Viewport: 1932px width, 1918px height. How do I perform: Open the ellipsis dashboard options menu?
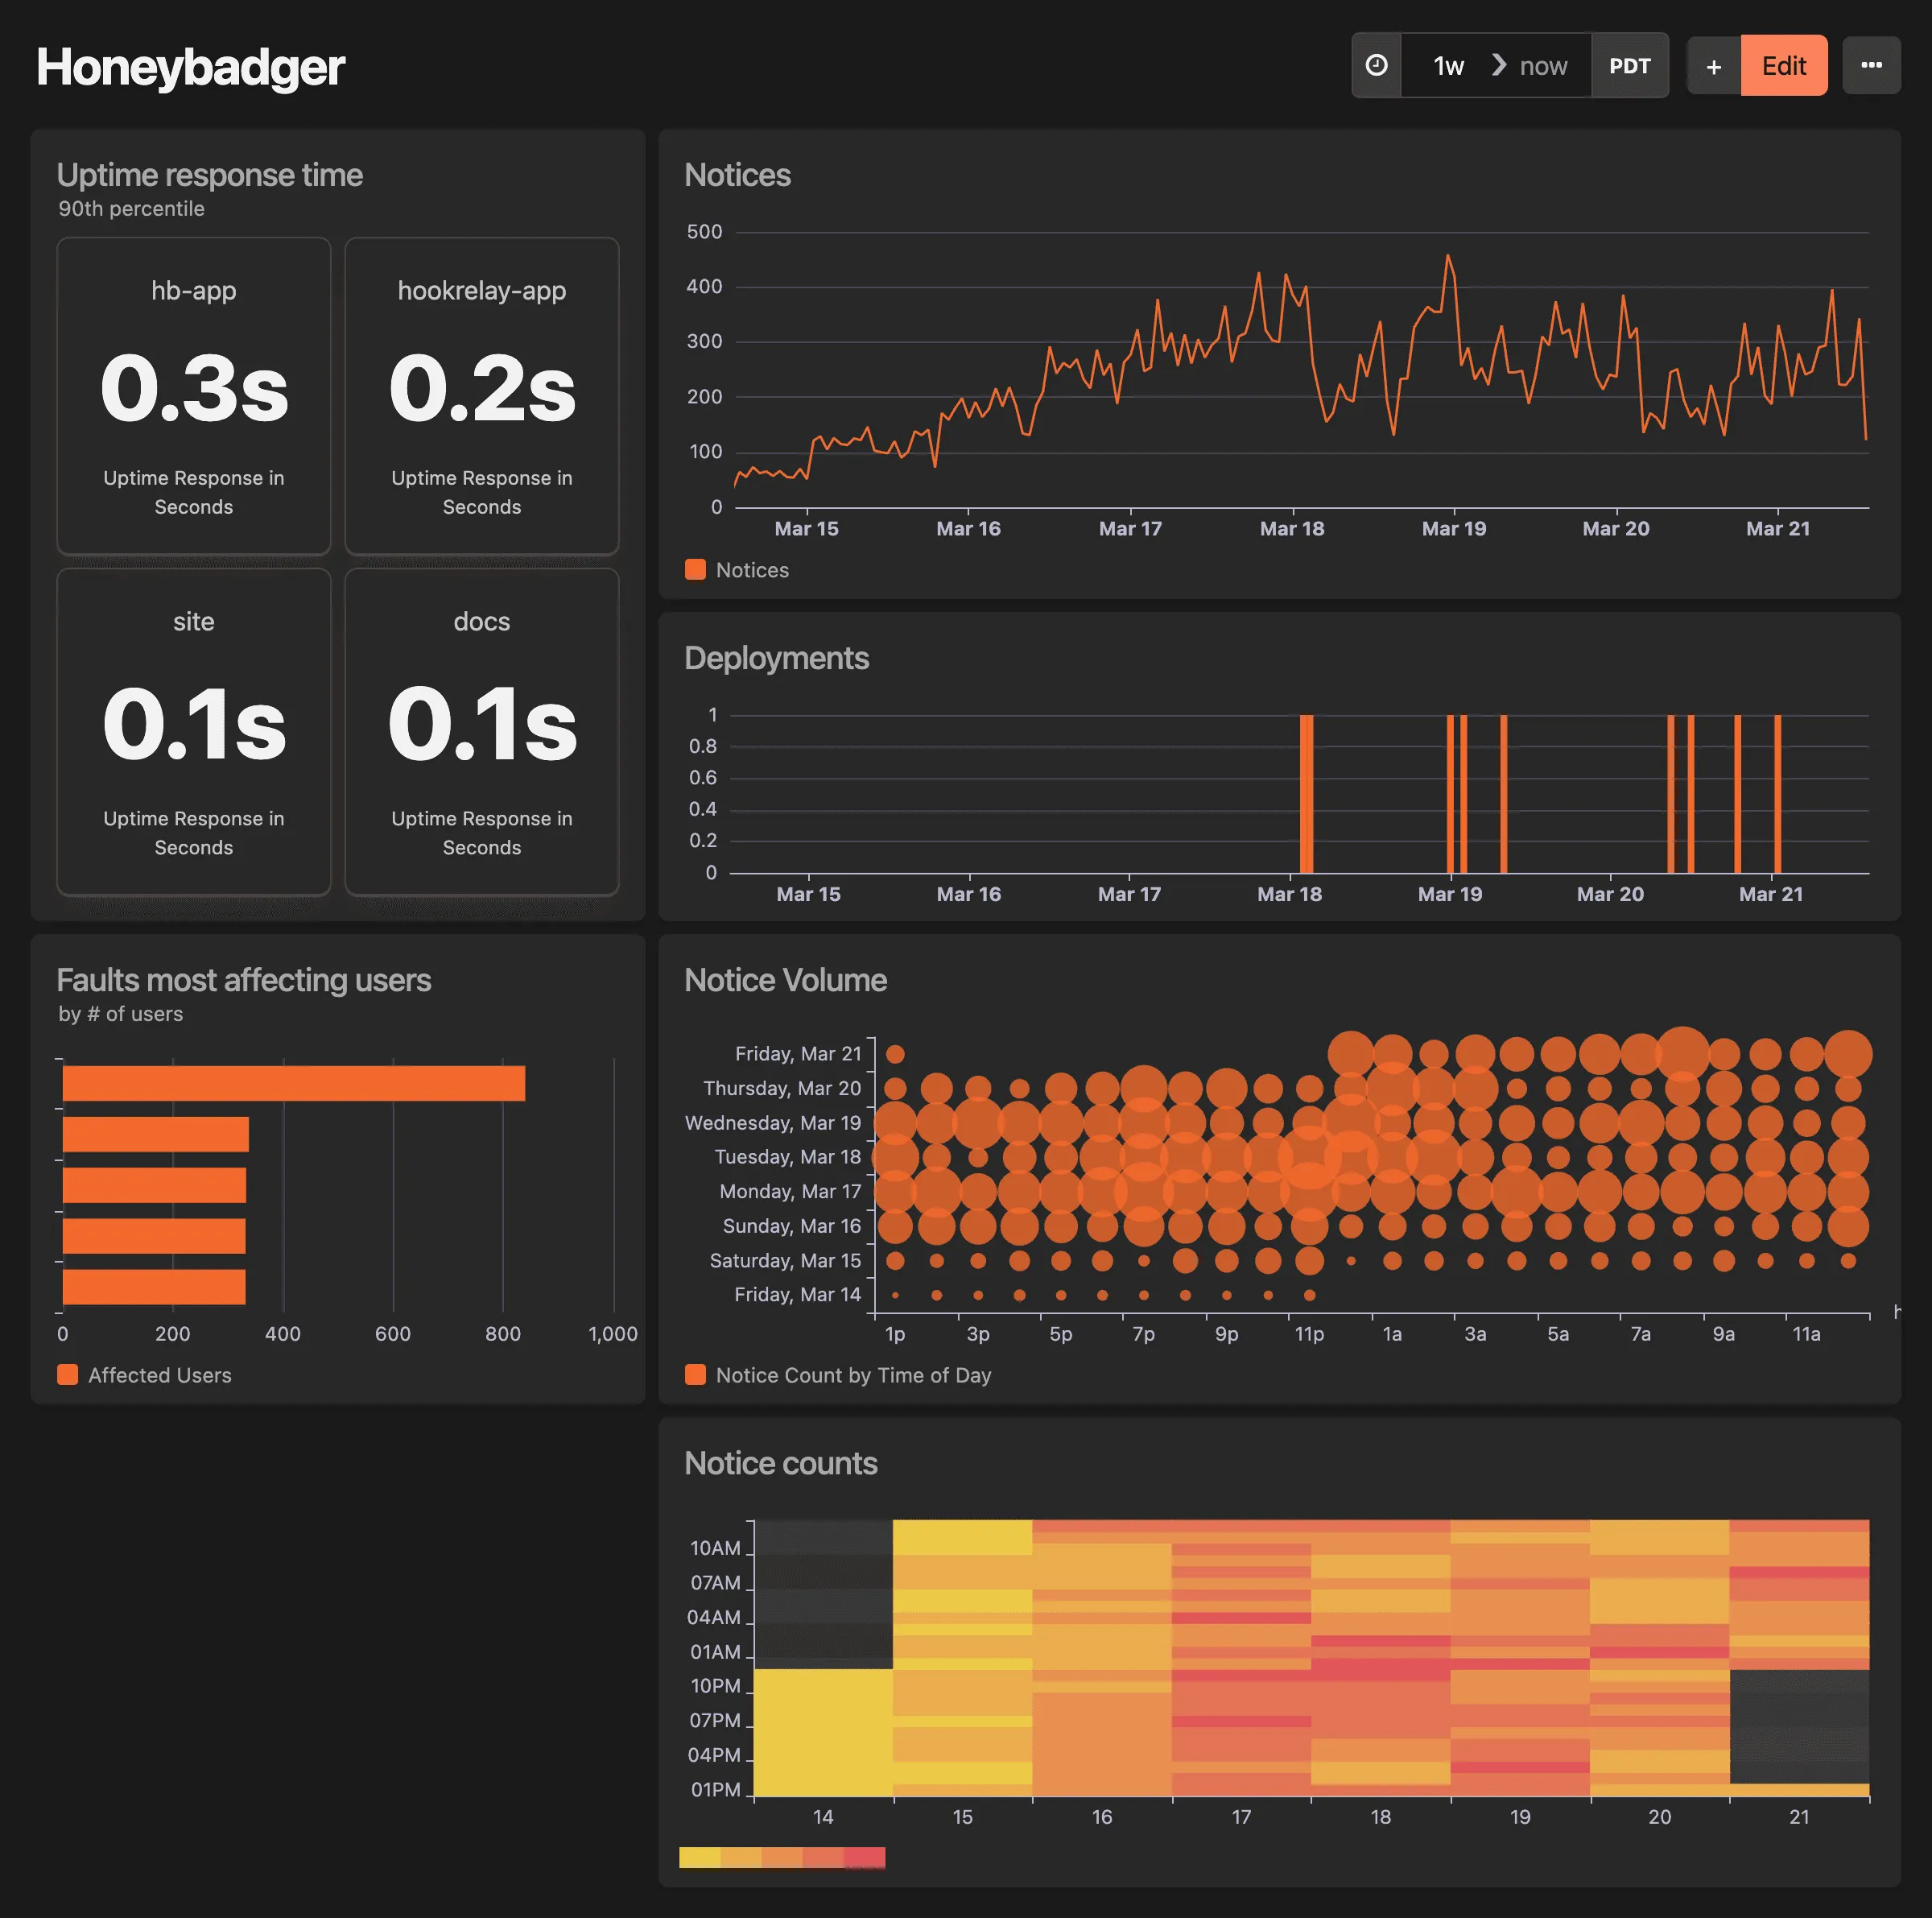pos(1872,65)
